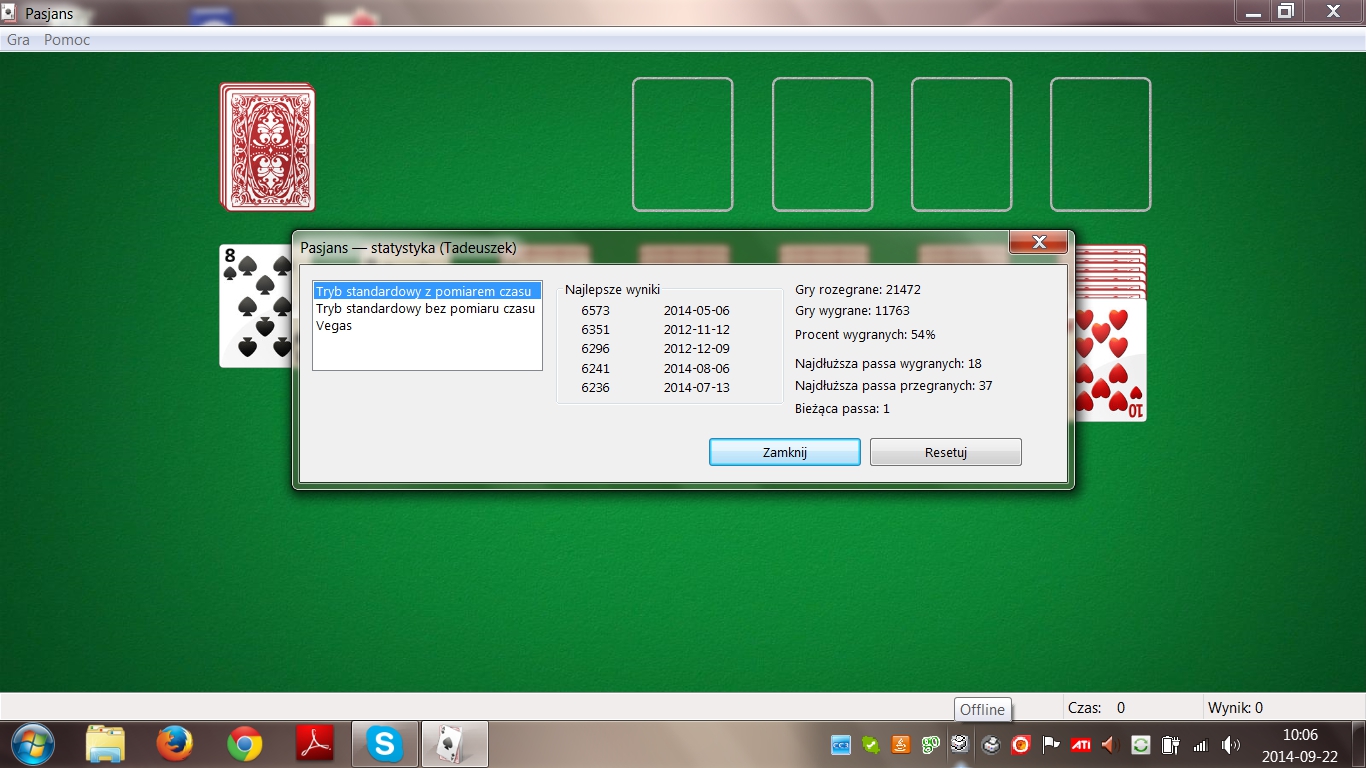Image resolution: width=1366 pixels, height=768 pixels.
Task: Restore down the Pasjans window
Action: click(1285, 12)
